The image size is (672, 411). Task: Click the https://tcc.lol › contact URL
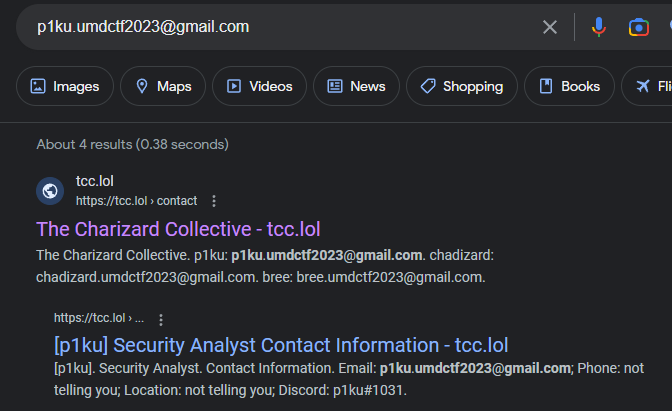click(x=136, y=201)
